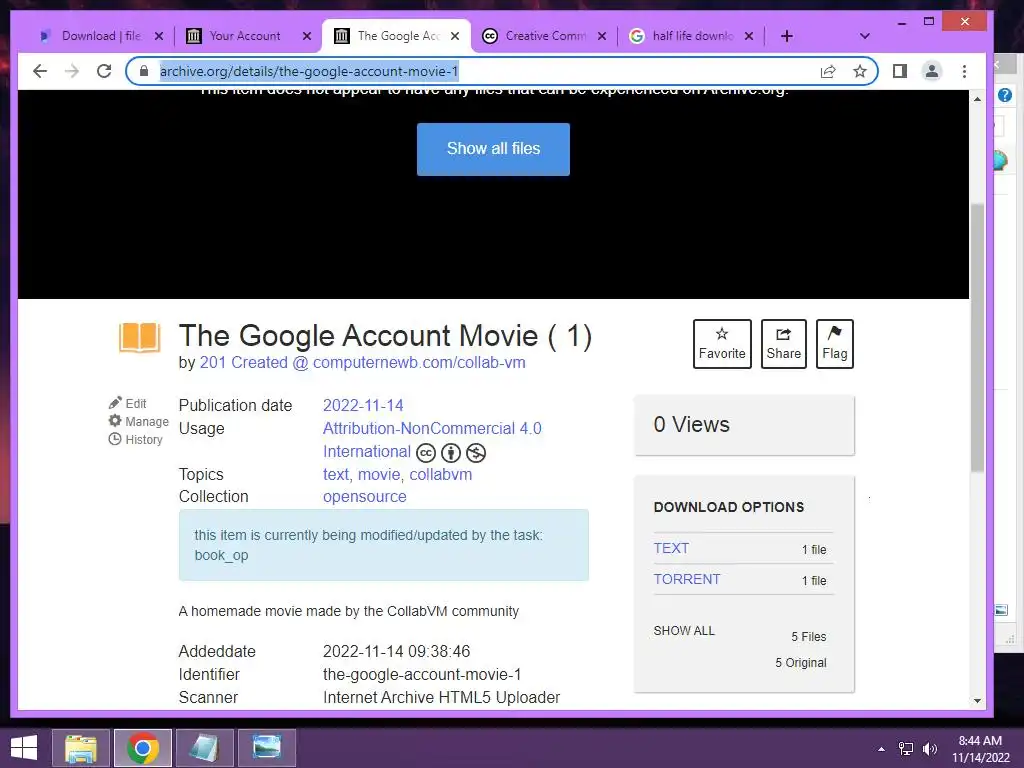Click the Show all files button

click(493, 149)
